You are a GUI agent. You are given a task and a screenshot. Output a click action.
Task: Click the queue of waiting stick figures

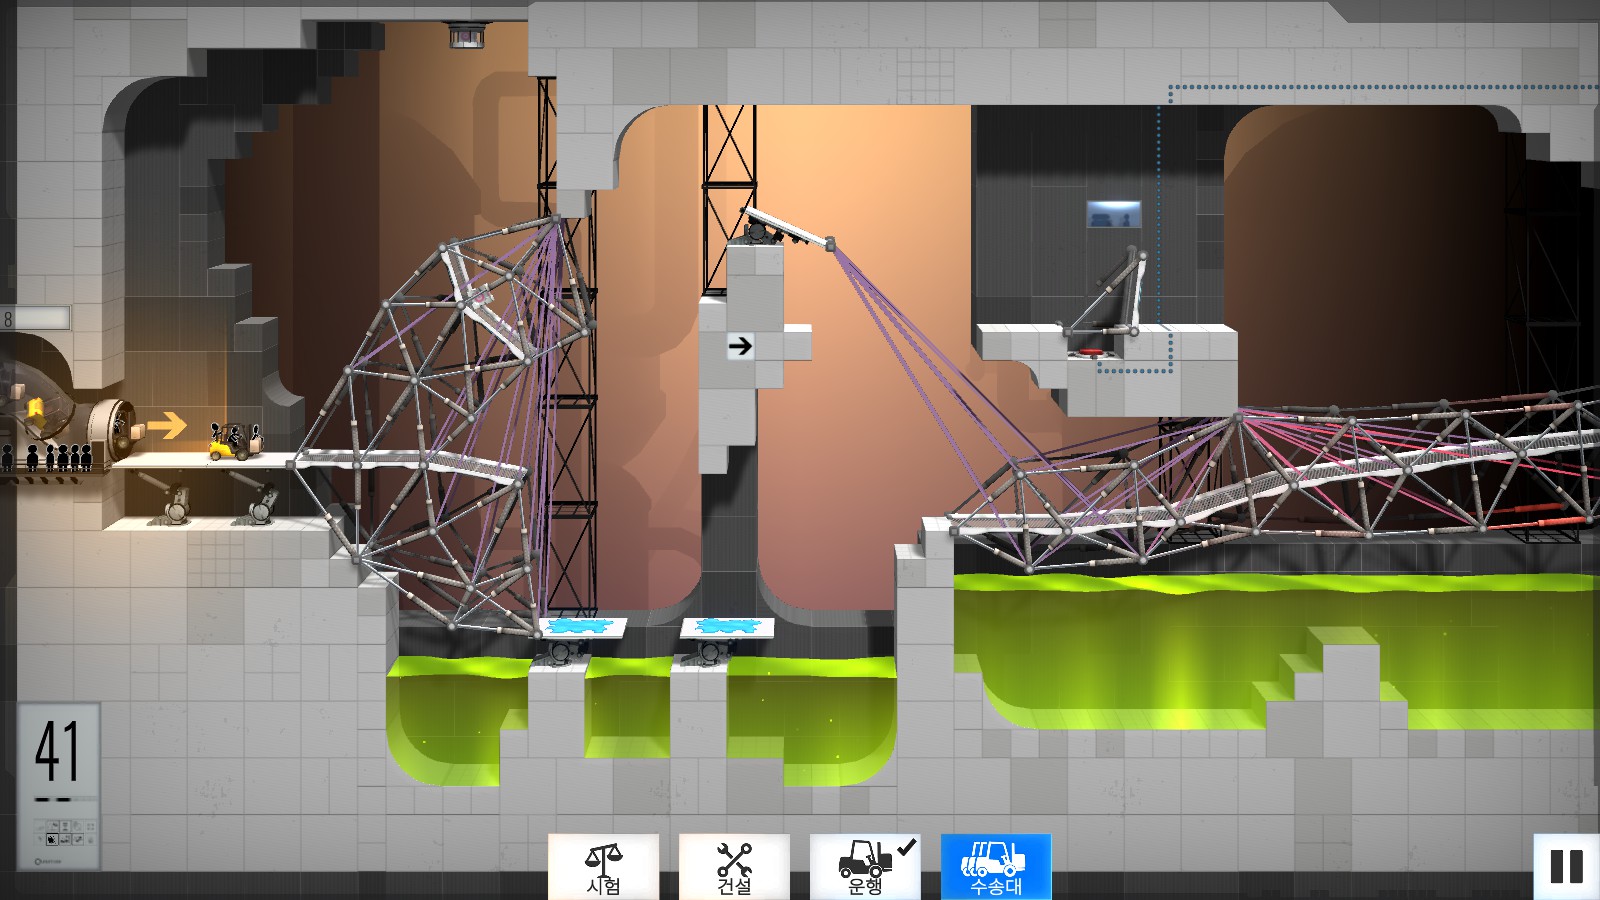(x=47, y=457)
